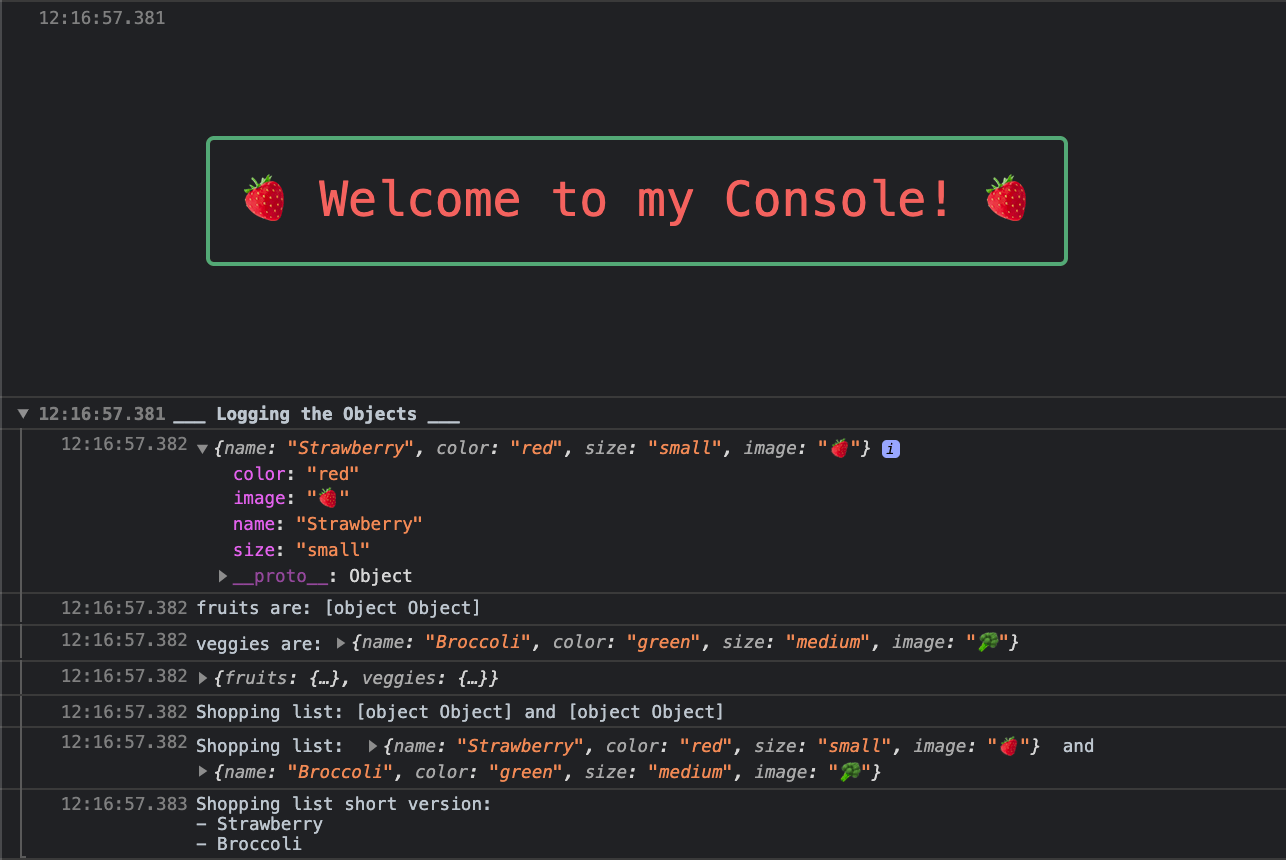
Task: Expand the __proto__ property of Strawberry
Action: coord(222,575)
